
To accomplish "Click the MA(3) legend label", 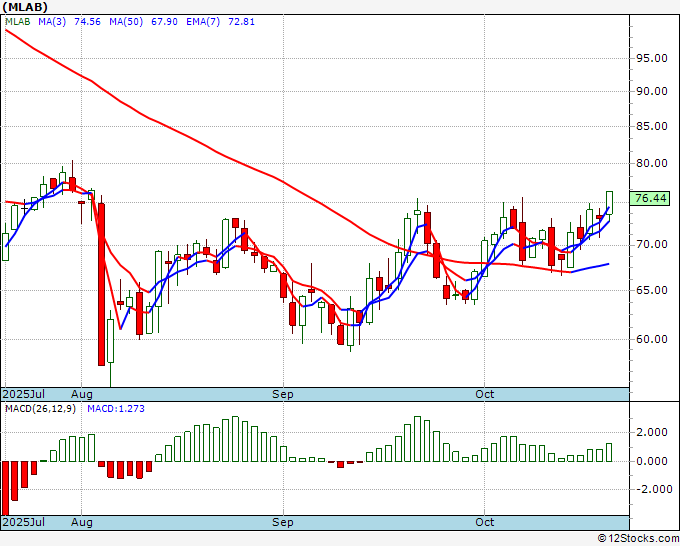I will pyautogui.click(x=52, y=22).
